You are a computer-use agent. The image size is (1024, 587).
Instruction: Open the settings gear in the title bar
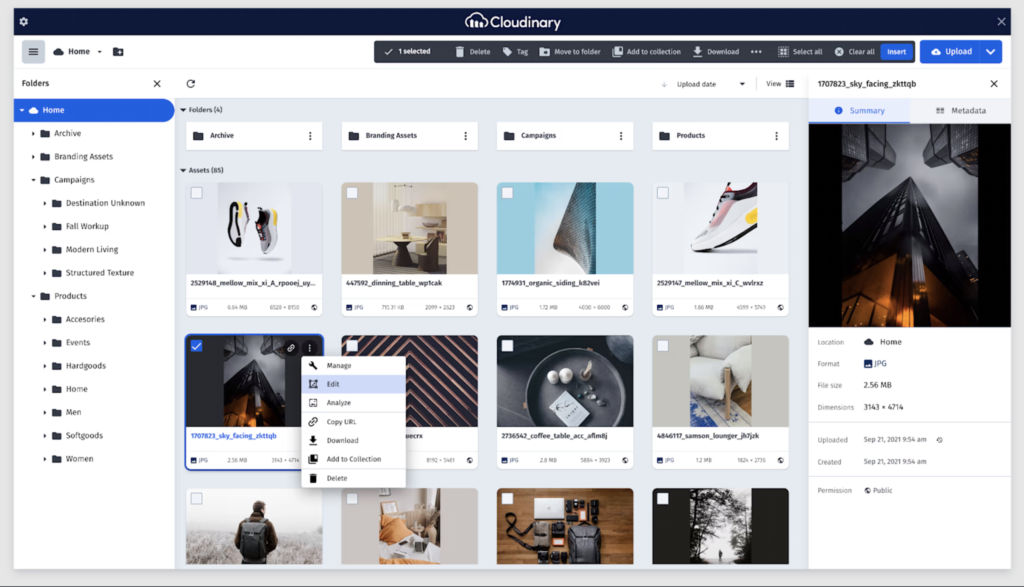pyautogui.click(x=24, y=22)
